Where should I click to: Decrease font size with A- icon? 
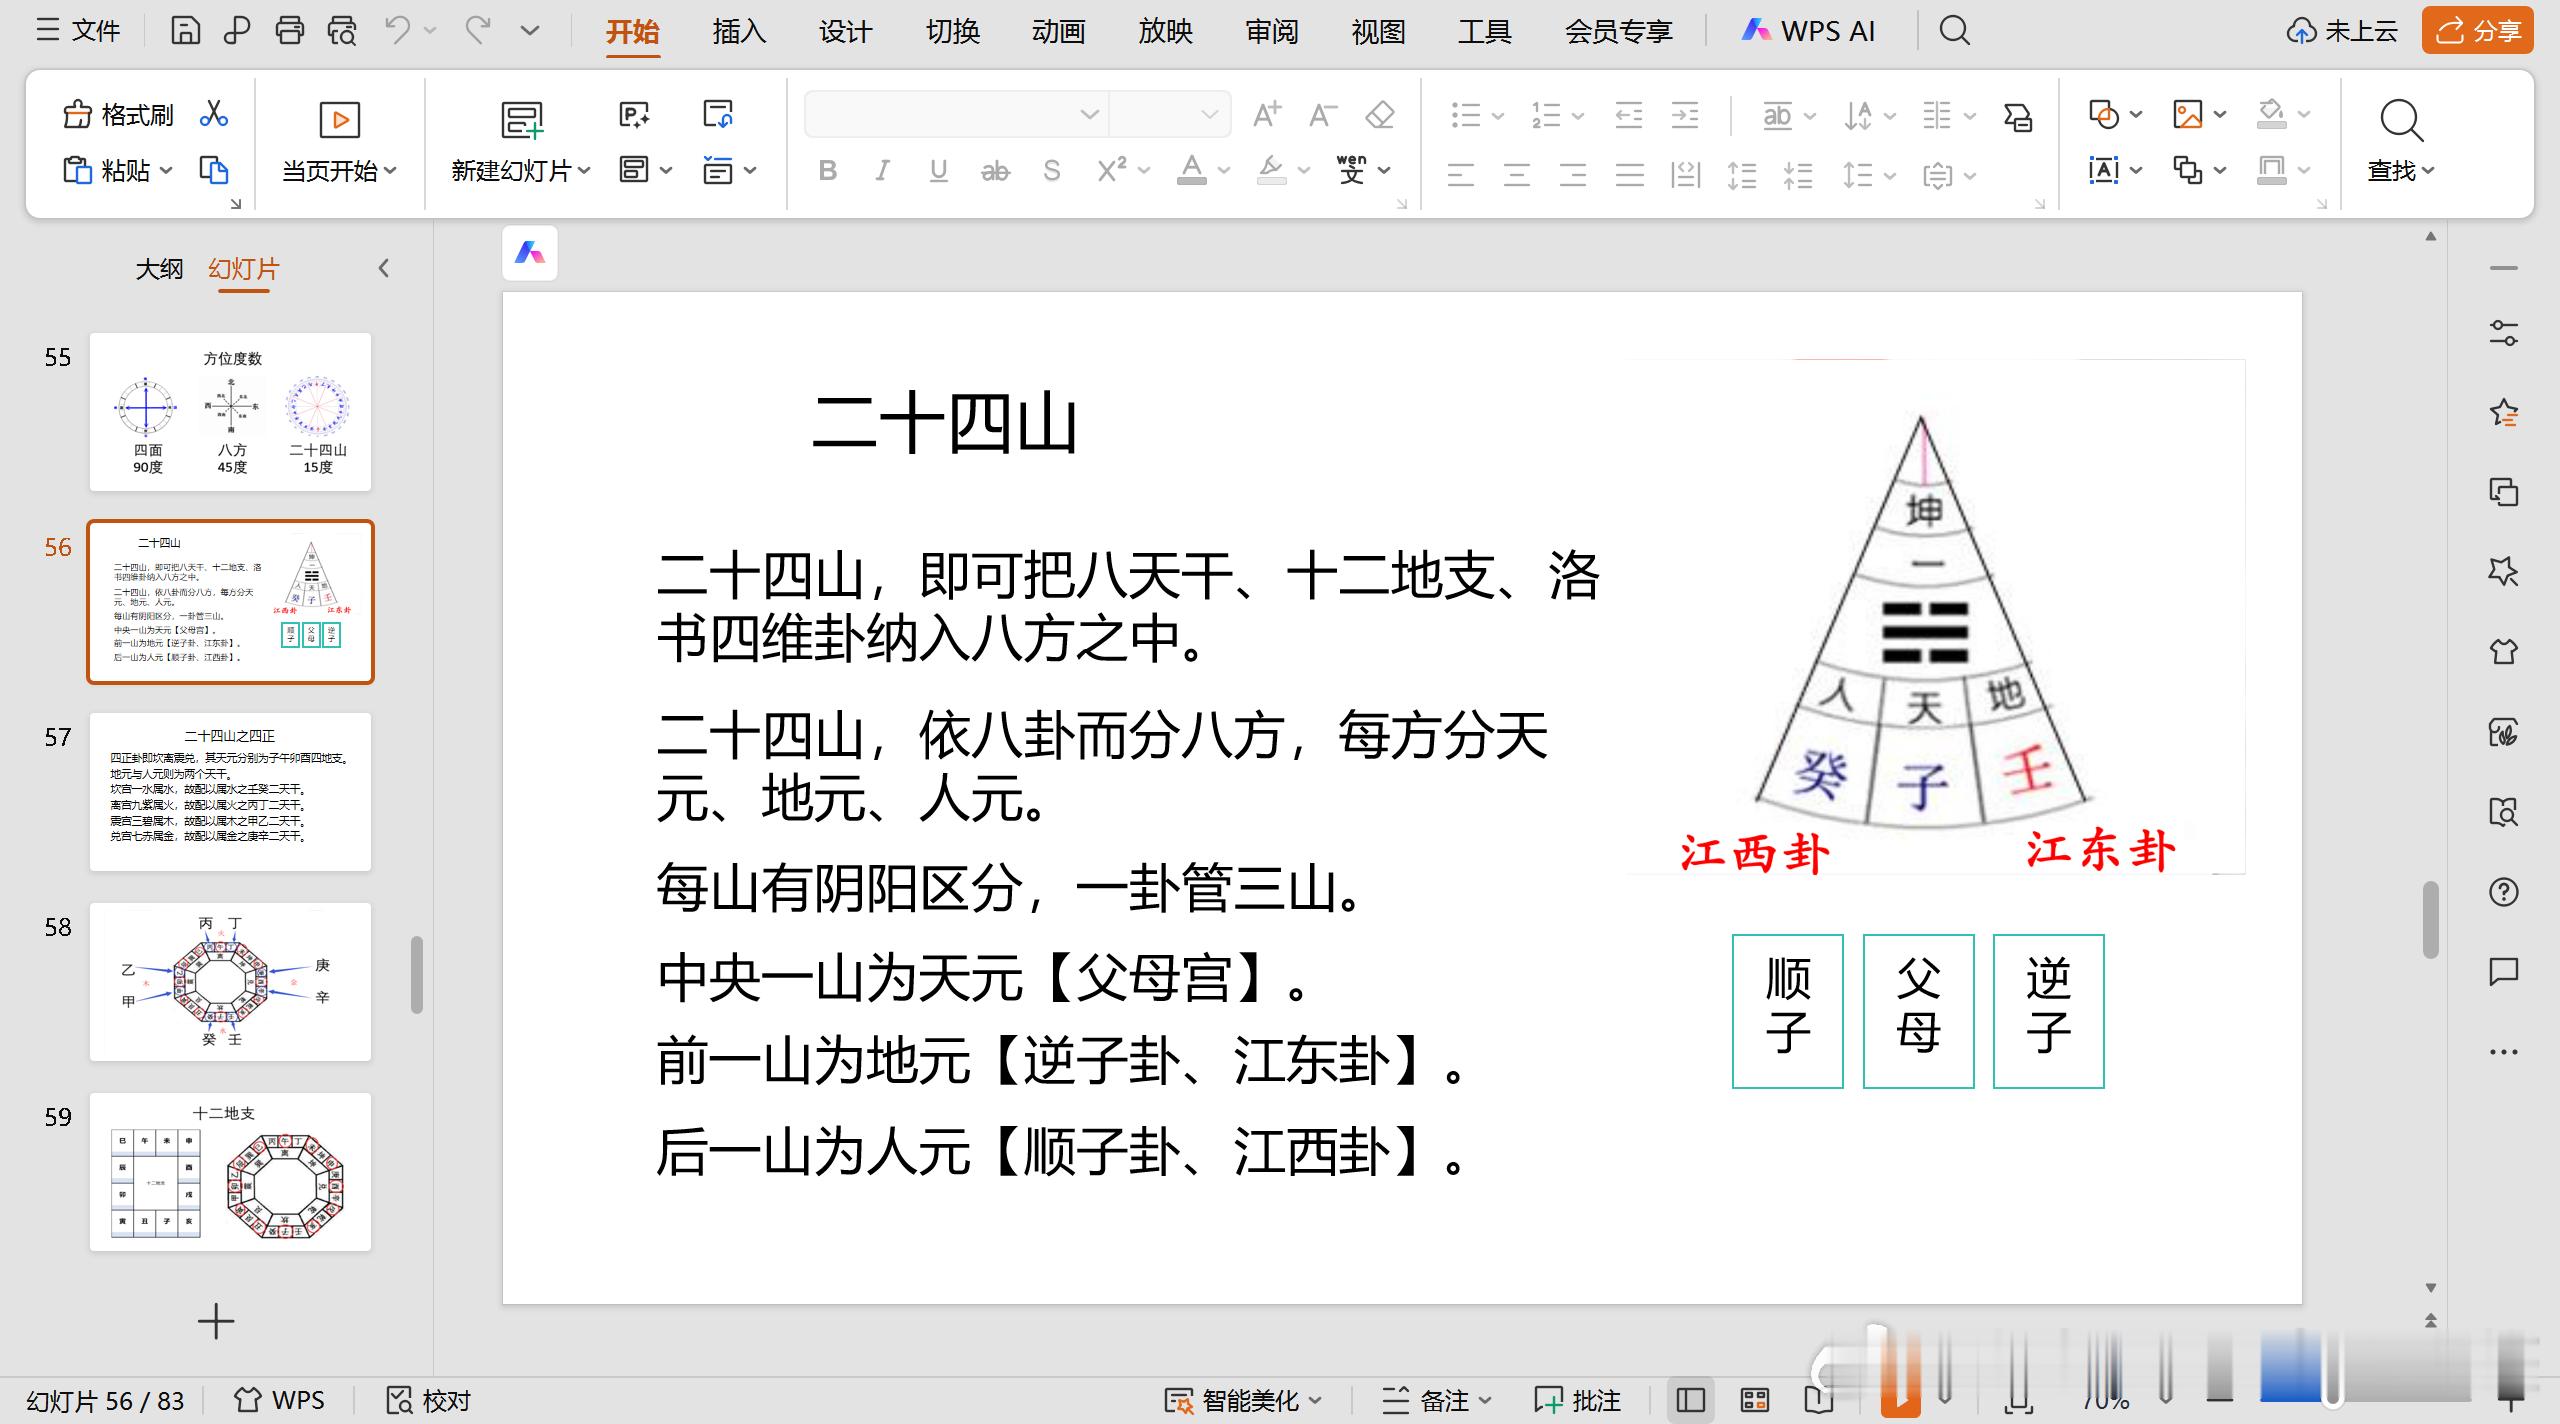1323,115
